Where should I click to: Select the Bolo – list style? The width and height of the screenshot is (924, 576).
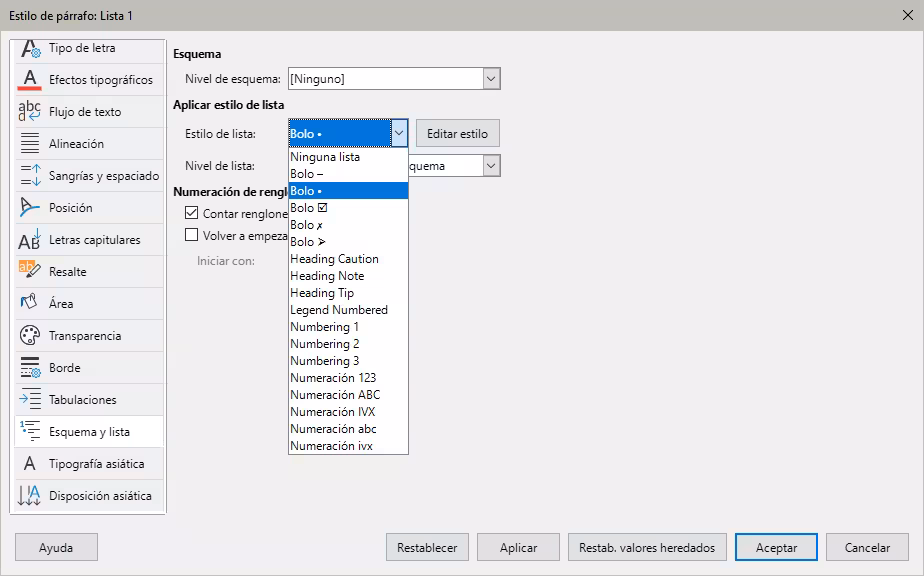pyautogui.click(x=348, y=174)
